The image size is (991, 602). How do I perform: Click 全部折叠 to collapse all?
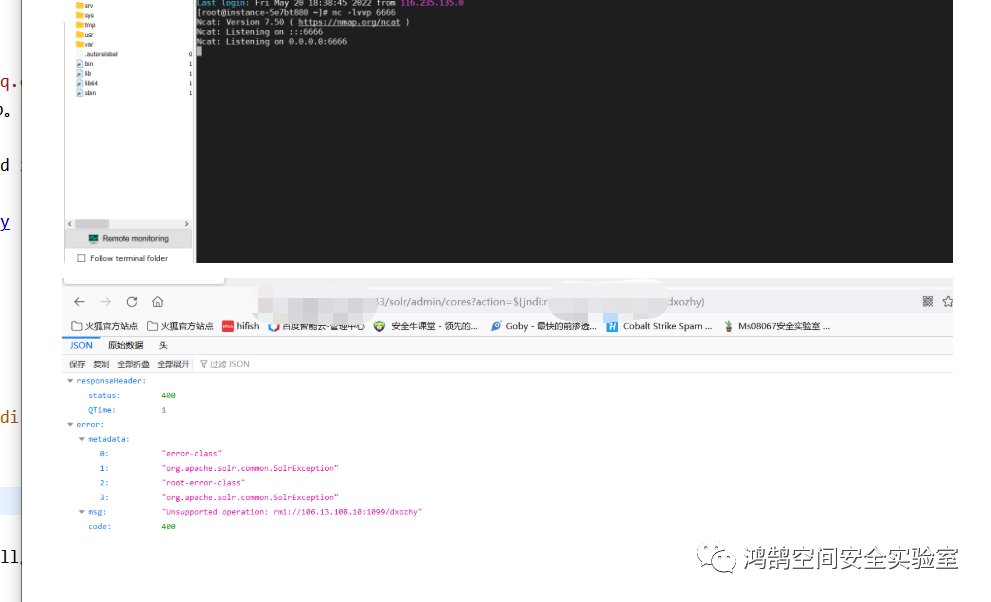pyautogui.click(x=133, y=364)
